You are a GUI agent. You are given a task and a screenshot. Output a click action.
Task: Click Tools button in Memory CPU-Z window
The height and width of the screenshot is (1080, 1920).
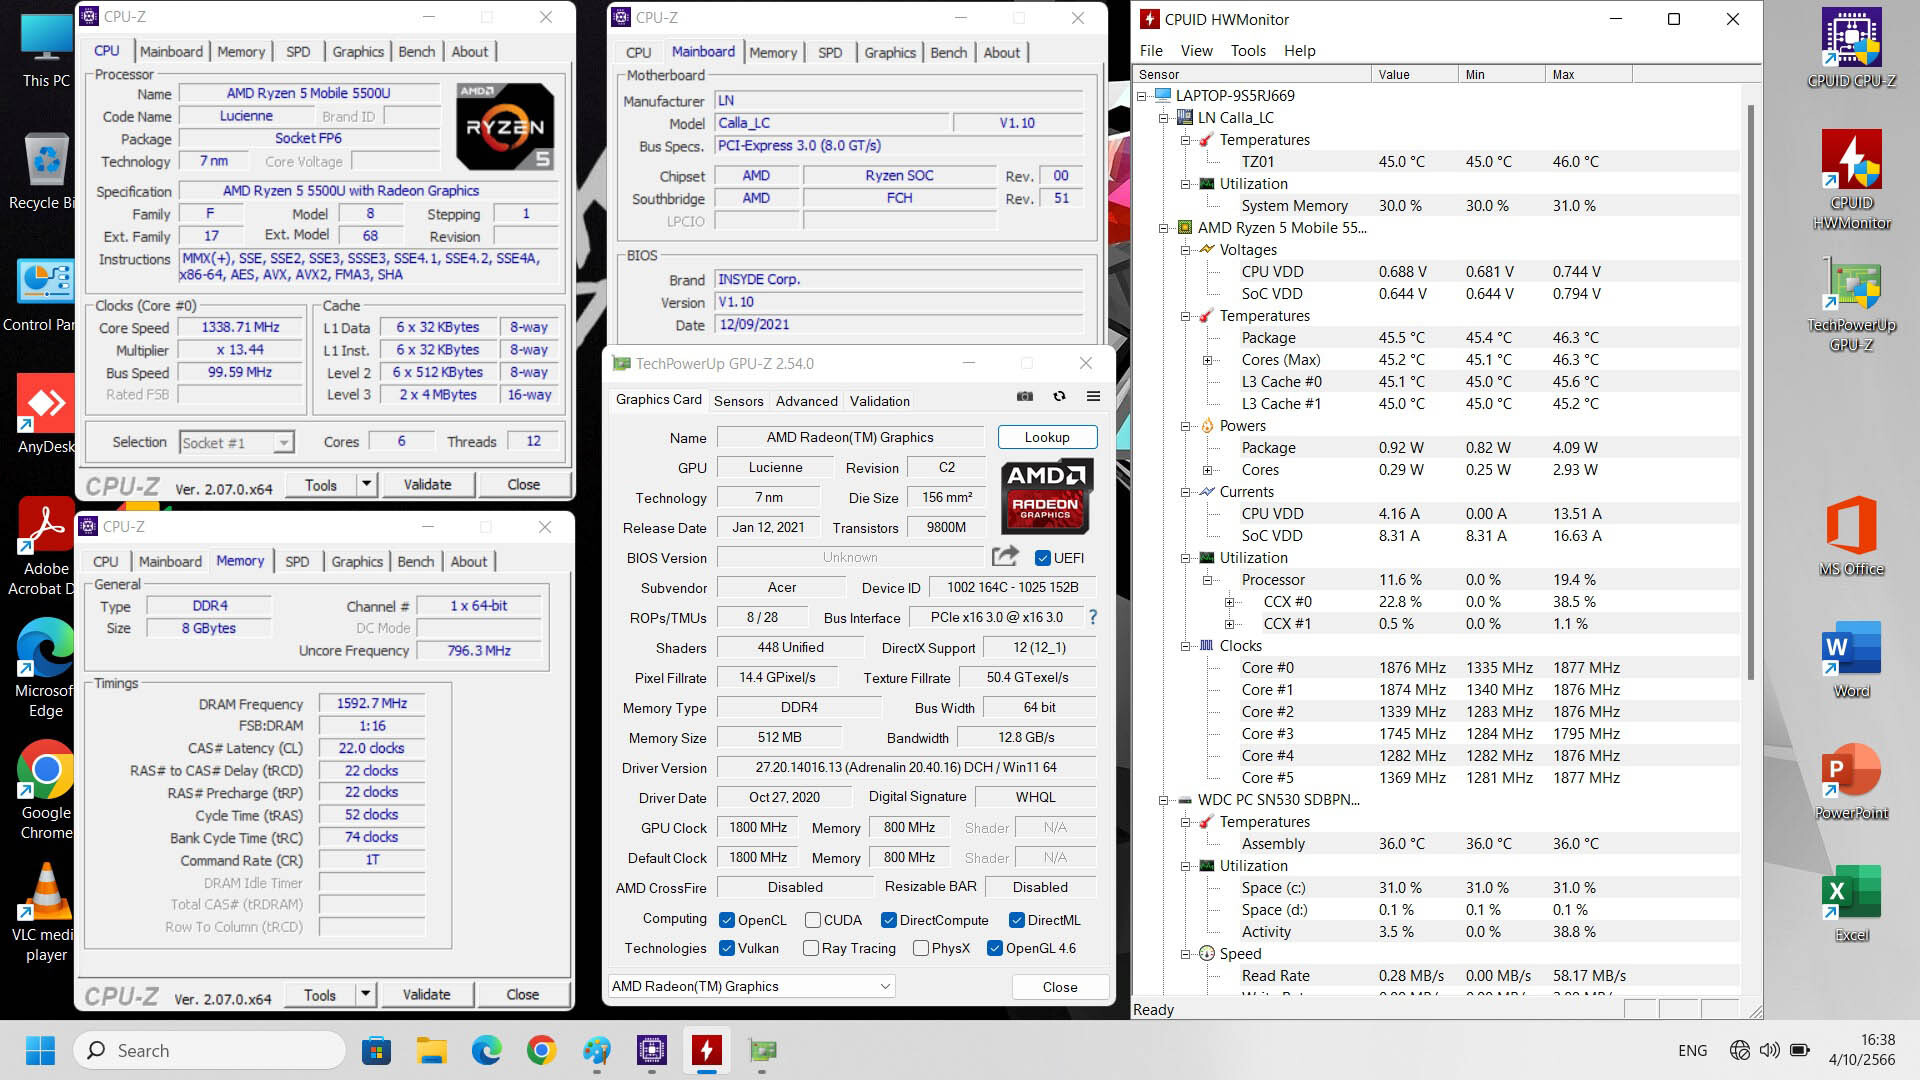click(319, 995)
